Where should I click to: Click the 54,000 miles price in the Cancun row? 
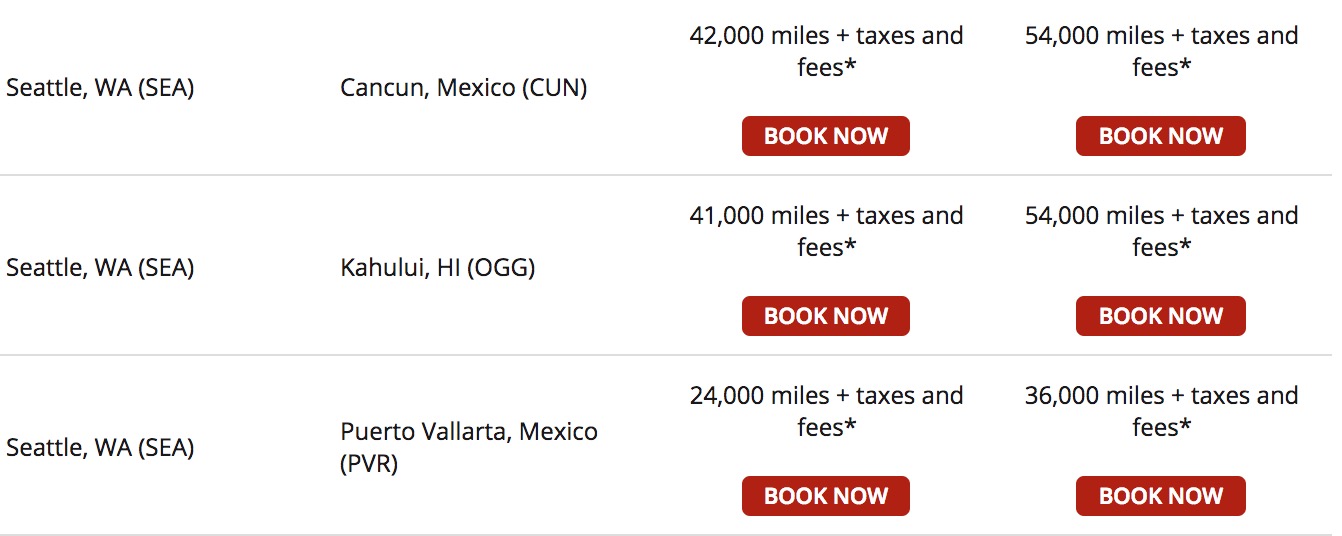(1161, 51)
